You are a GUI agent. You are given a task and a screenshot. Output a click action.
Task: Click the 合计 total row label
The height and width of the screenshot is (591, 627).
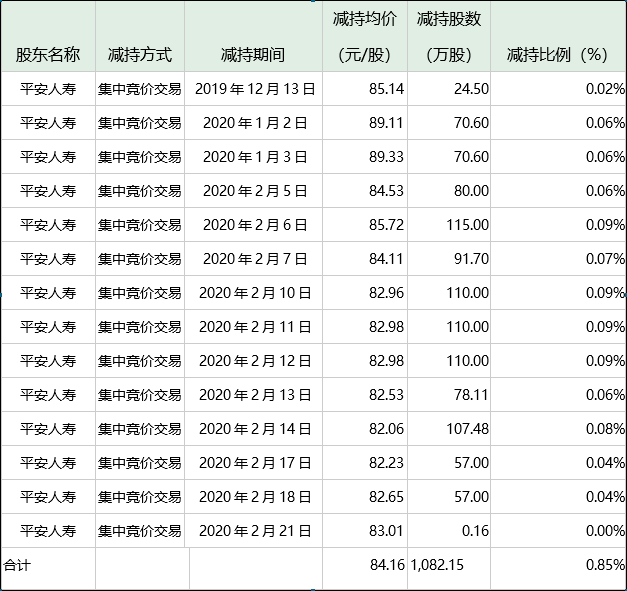coord(16,565)
